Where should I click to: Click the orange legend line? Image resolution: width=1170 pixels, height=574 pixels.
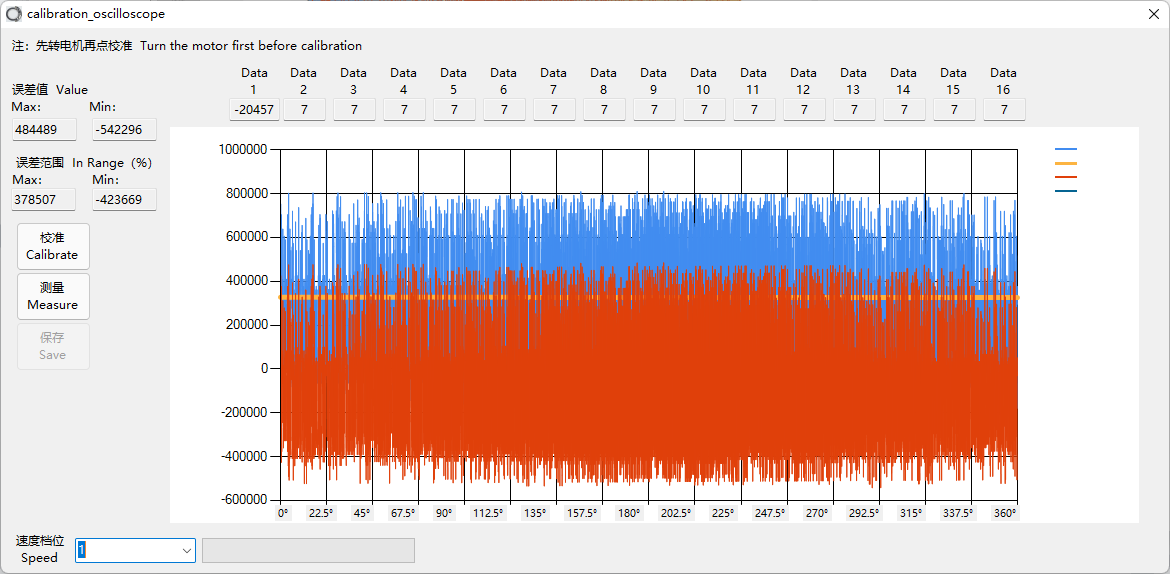click(x=1066, y=163)
